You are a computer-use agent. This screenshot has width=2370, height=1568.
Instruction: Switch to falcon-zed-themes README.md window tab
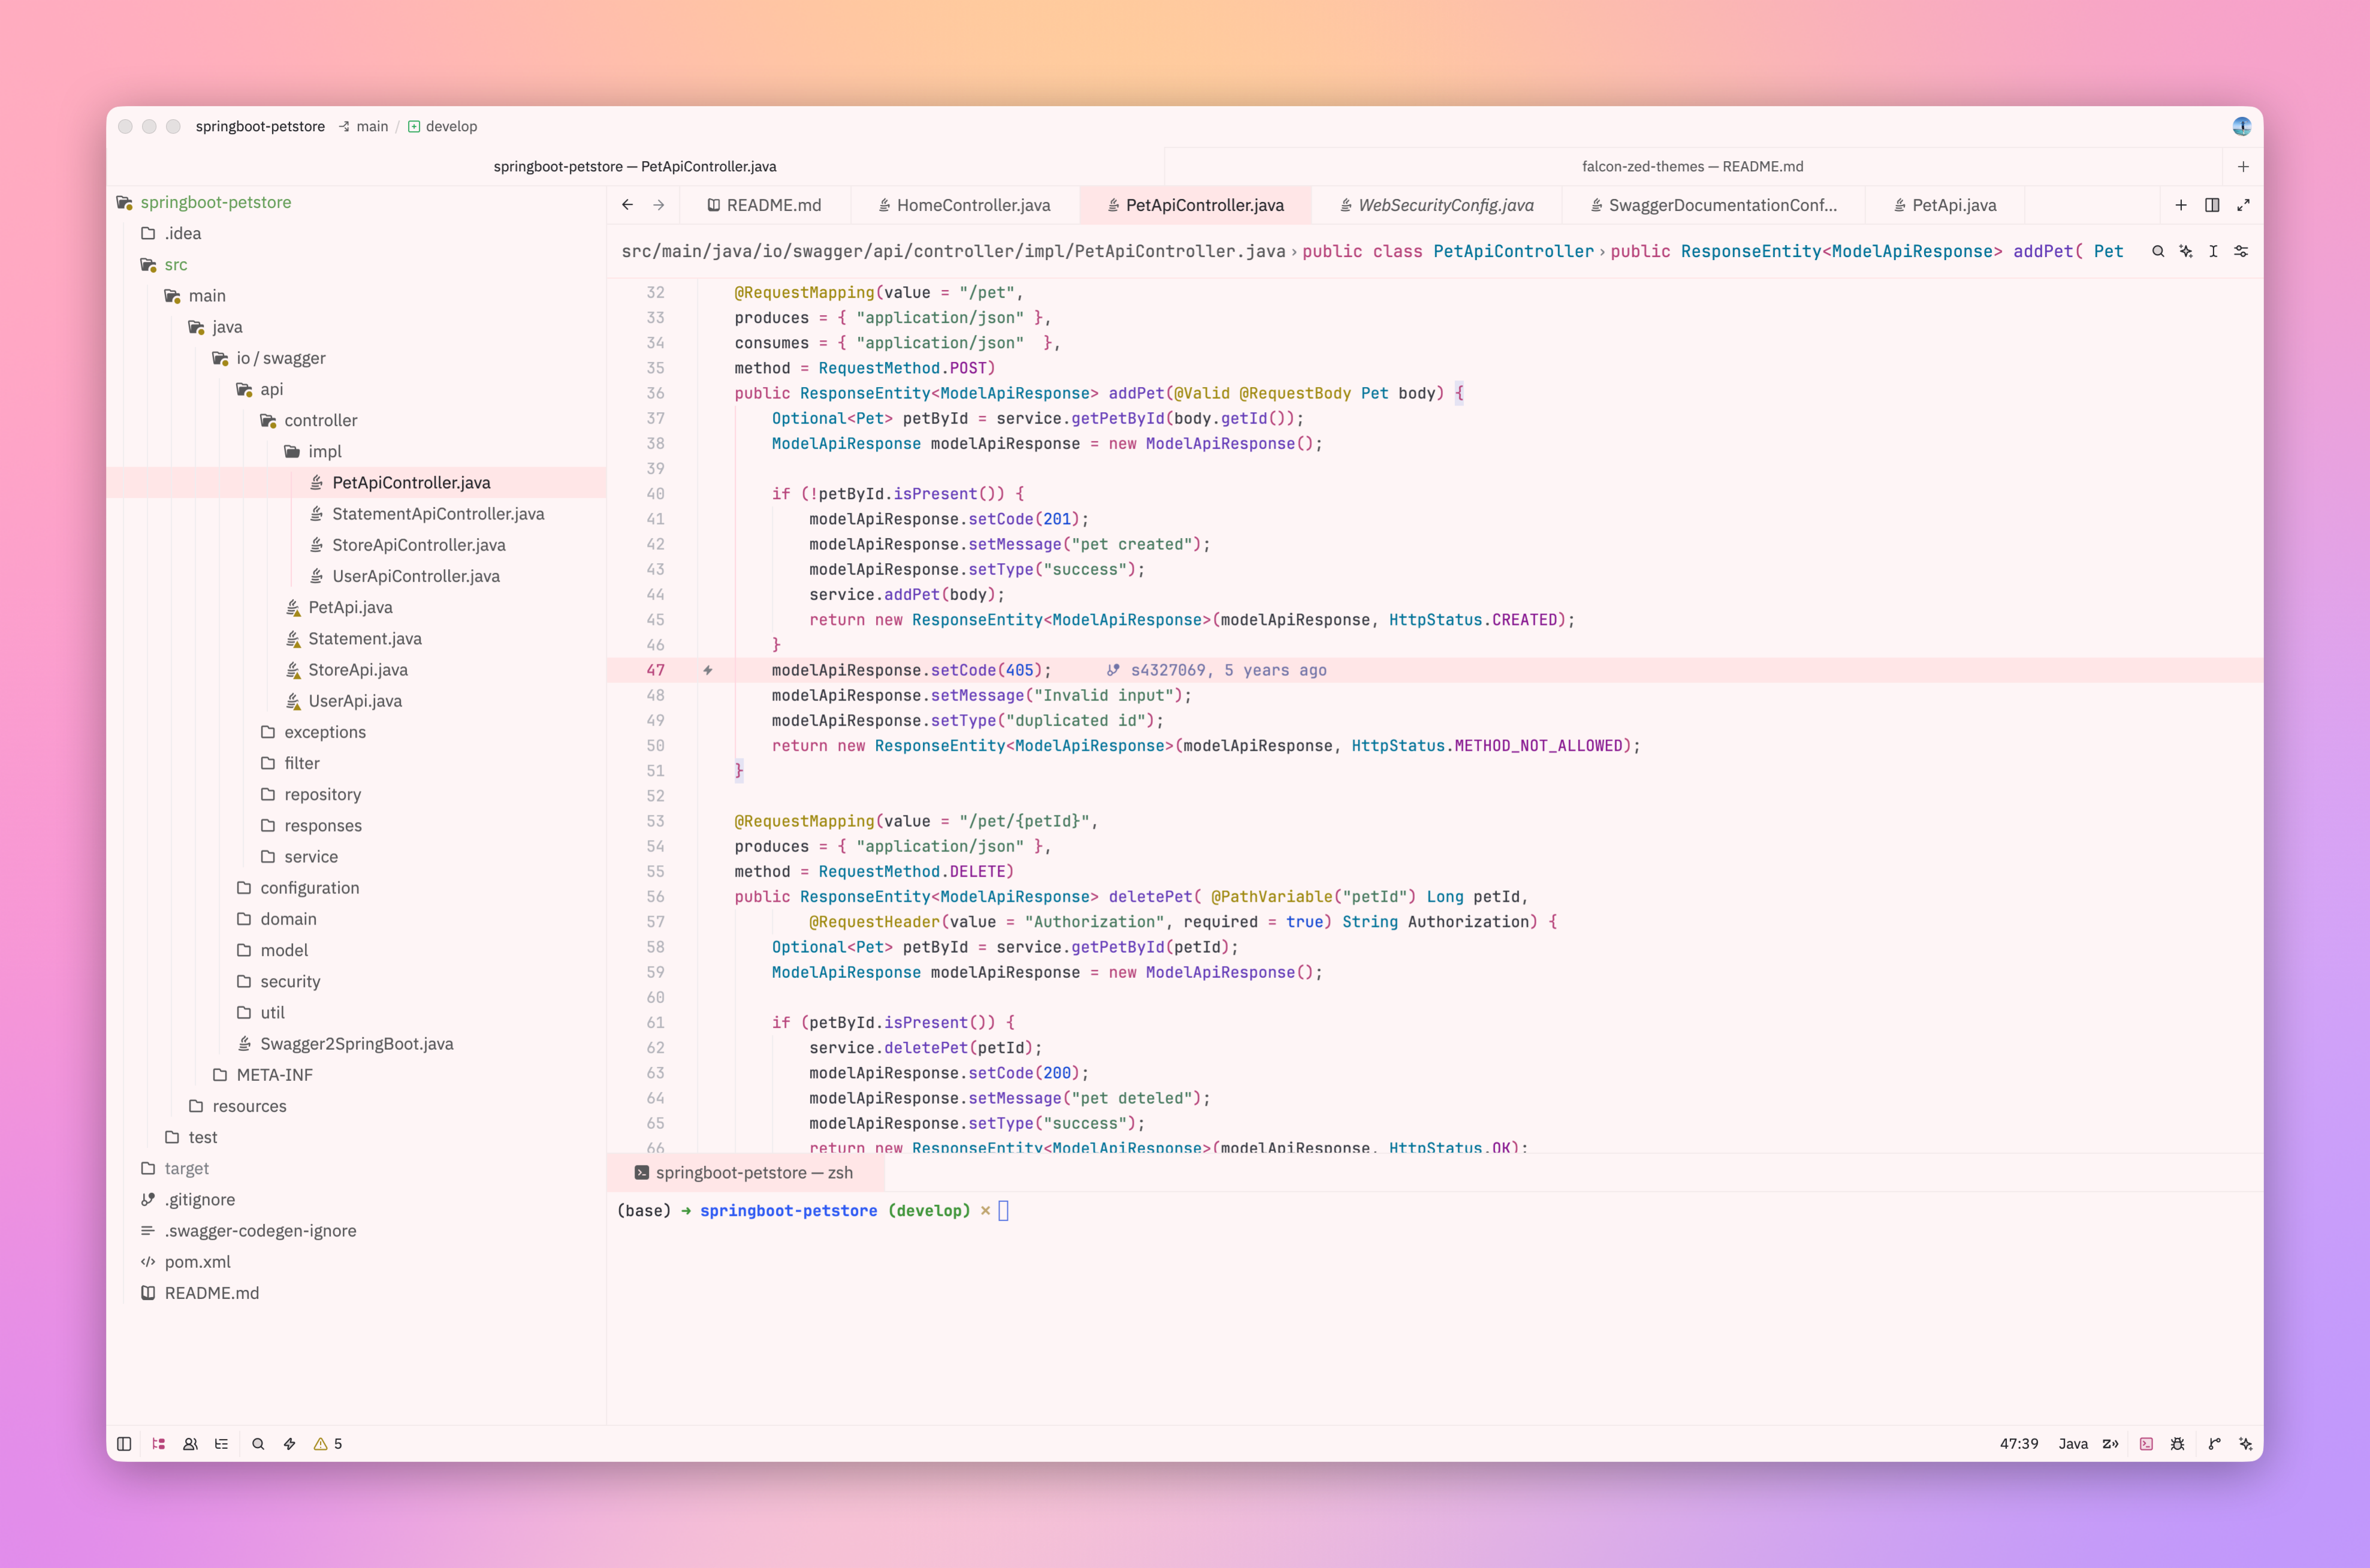tap(1692, 166)
